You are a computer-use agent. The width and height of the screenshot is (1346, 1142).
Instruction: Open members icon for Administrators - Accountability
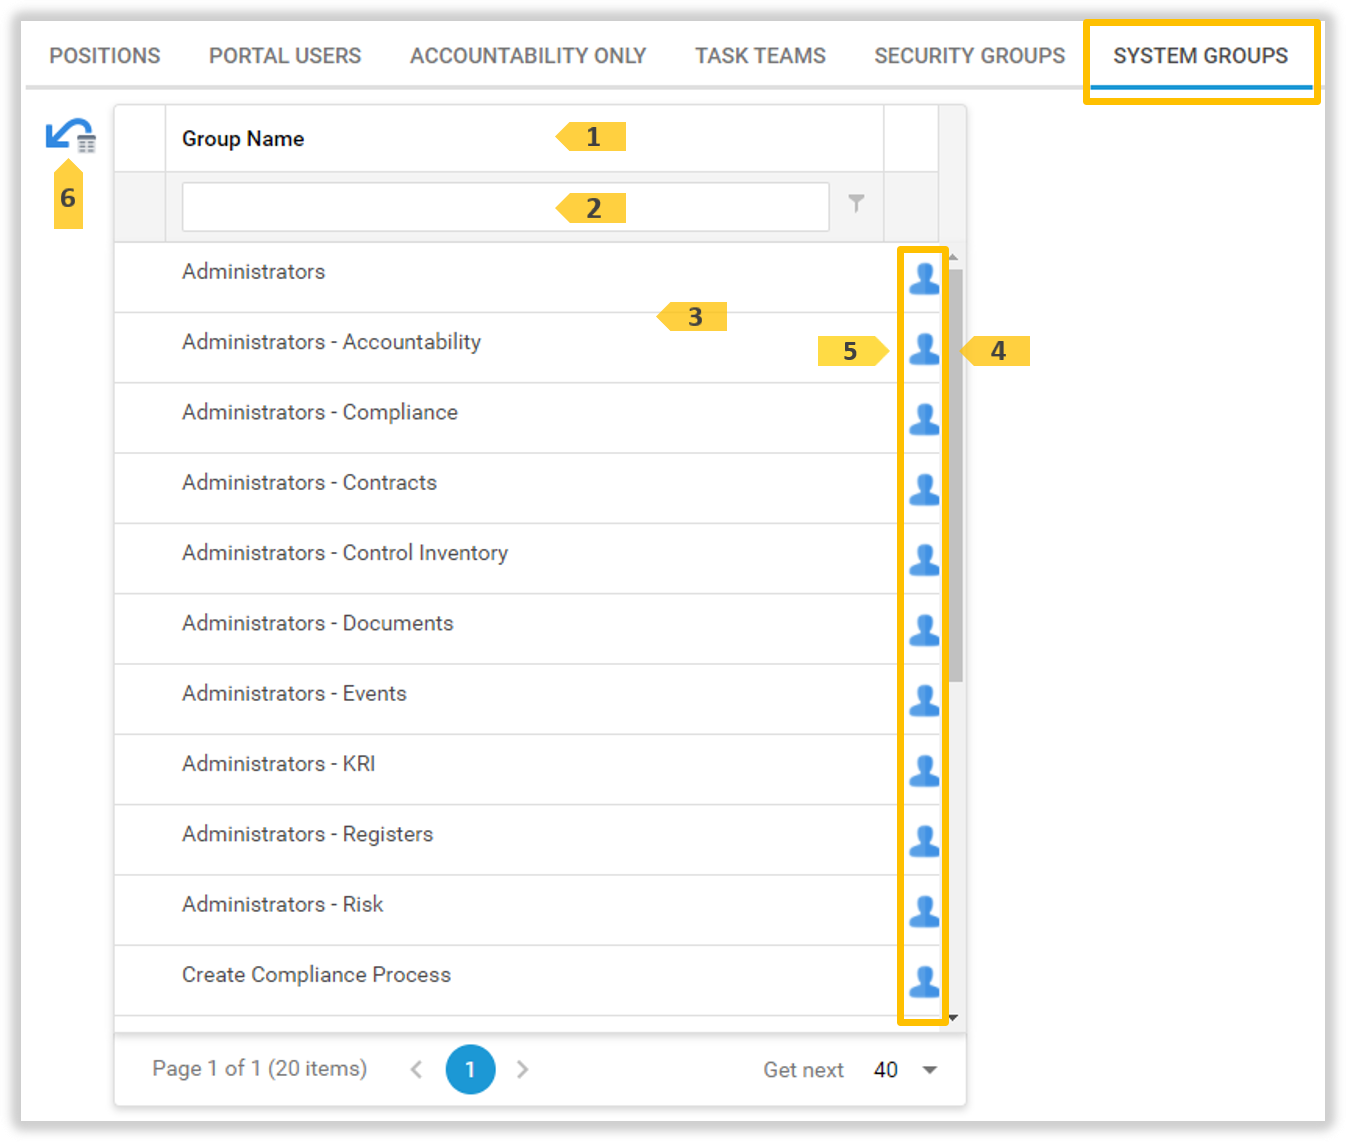point(923,348)
